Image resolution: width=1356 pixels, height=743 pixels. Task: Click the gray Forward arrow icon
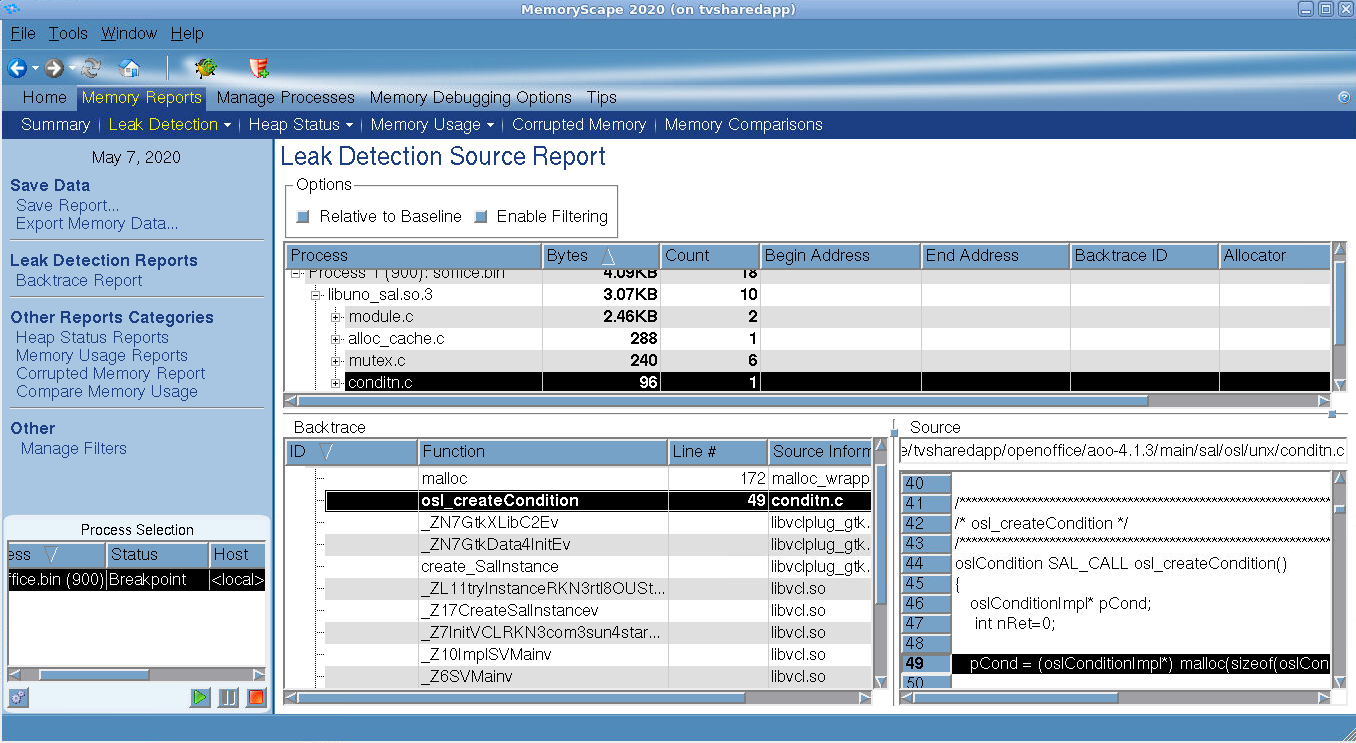point(54,68)
